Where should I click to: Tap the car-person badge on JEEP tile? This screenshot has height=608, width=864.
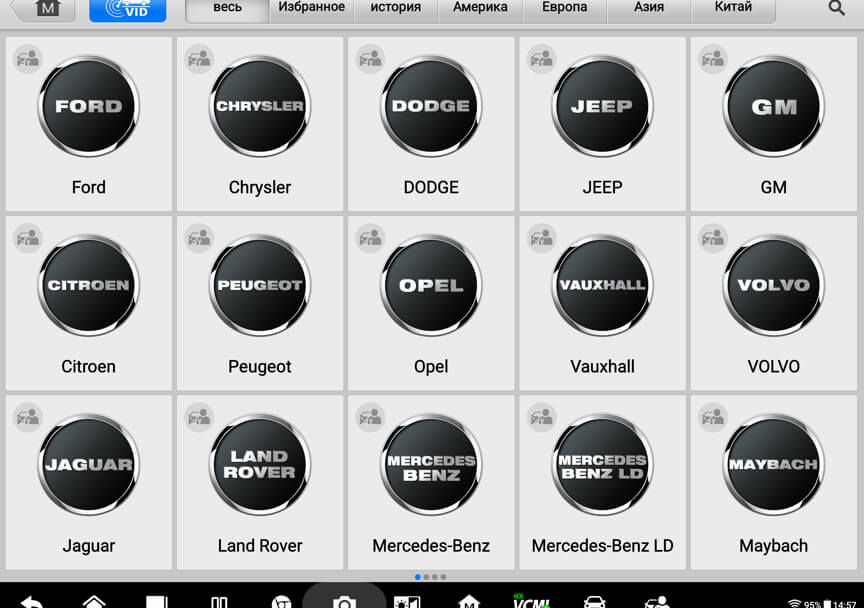[x=542, y=58]
